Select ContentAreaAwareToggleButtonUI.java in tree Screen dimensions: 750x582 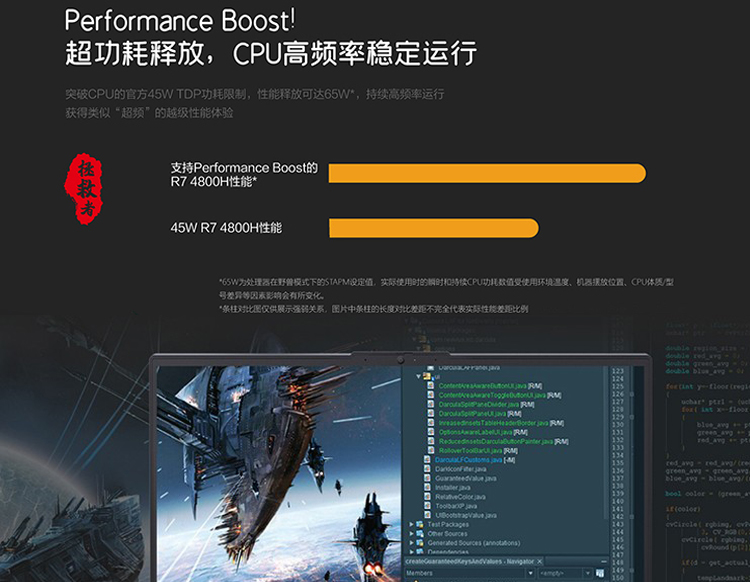(492, 395)
